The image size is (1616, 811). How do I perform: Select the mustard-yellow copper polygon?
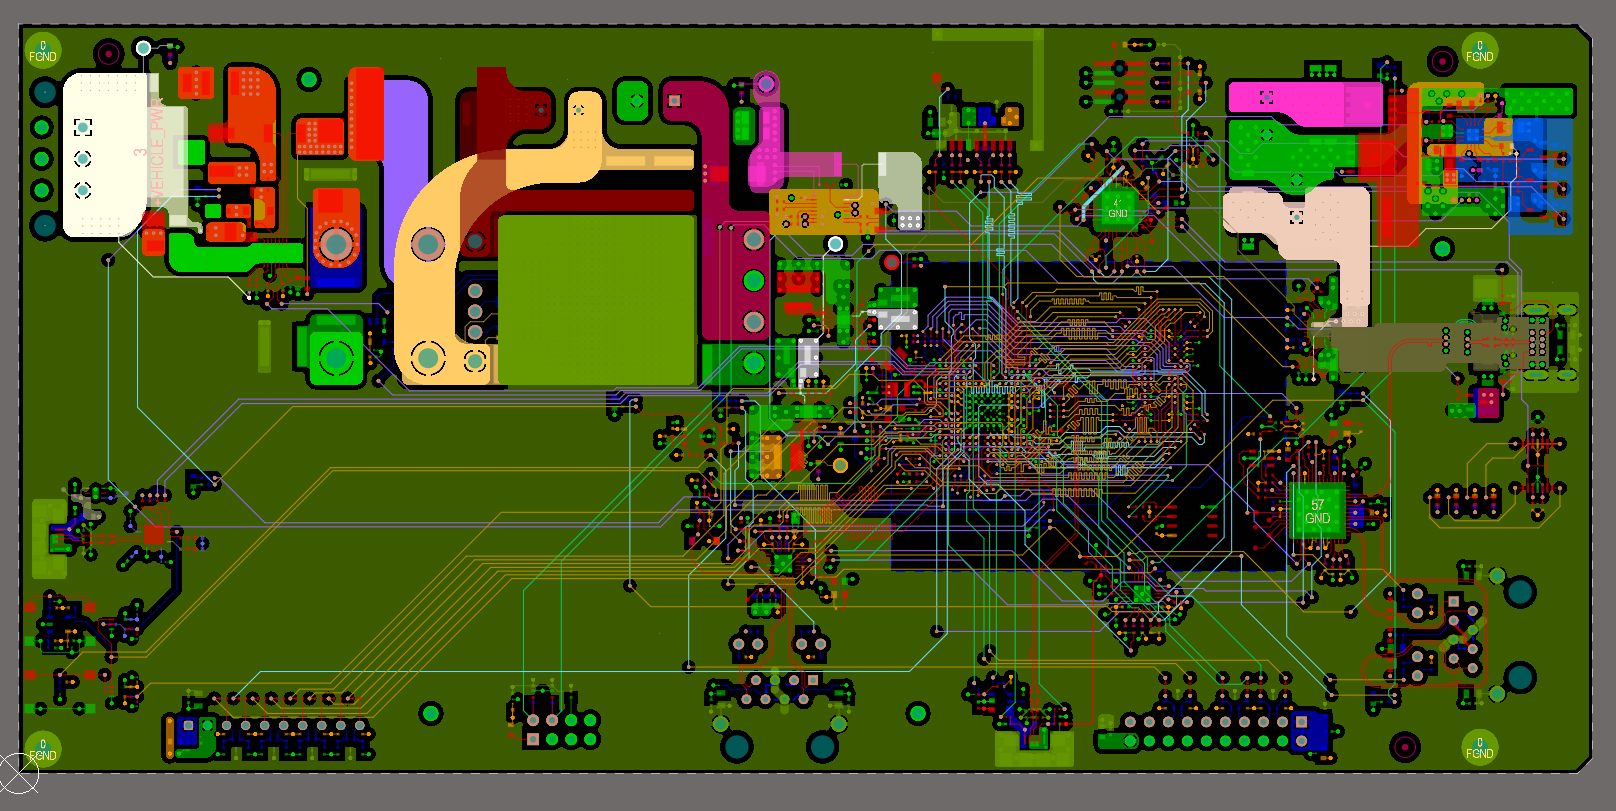[824, 211]
